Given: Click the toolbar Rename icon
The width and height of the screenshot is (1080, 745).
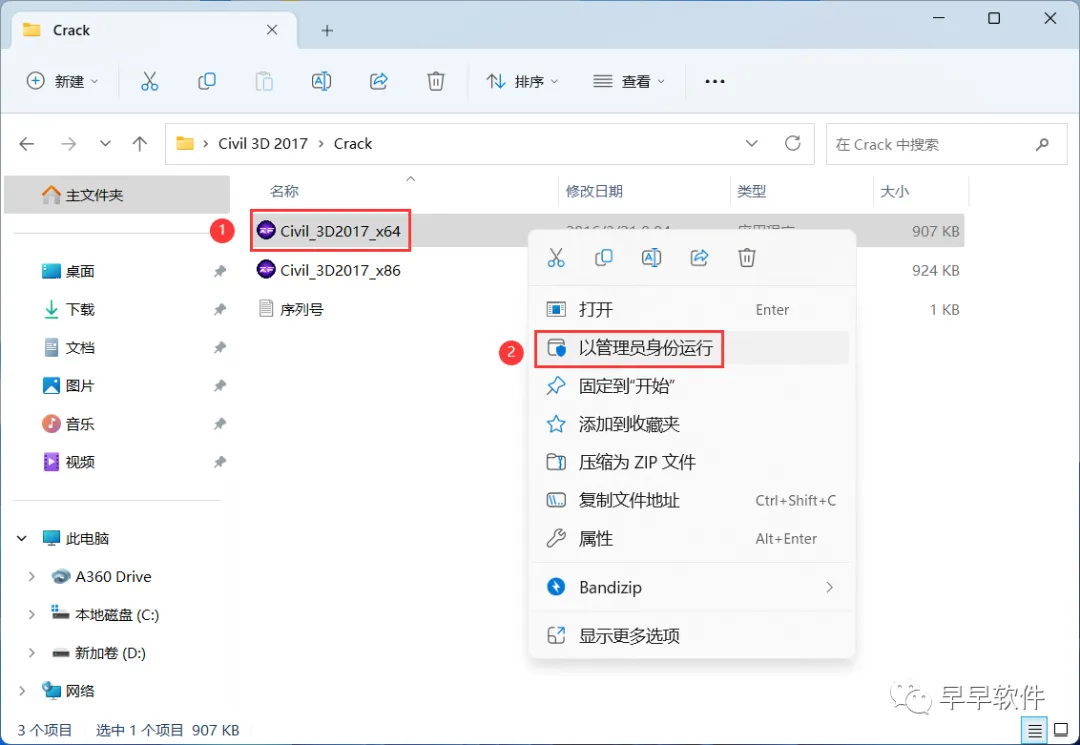Looking at the screenshot, I should point(321,81).
